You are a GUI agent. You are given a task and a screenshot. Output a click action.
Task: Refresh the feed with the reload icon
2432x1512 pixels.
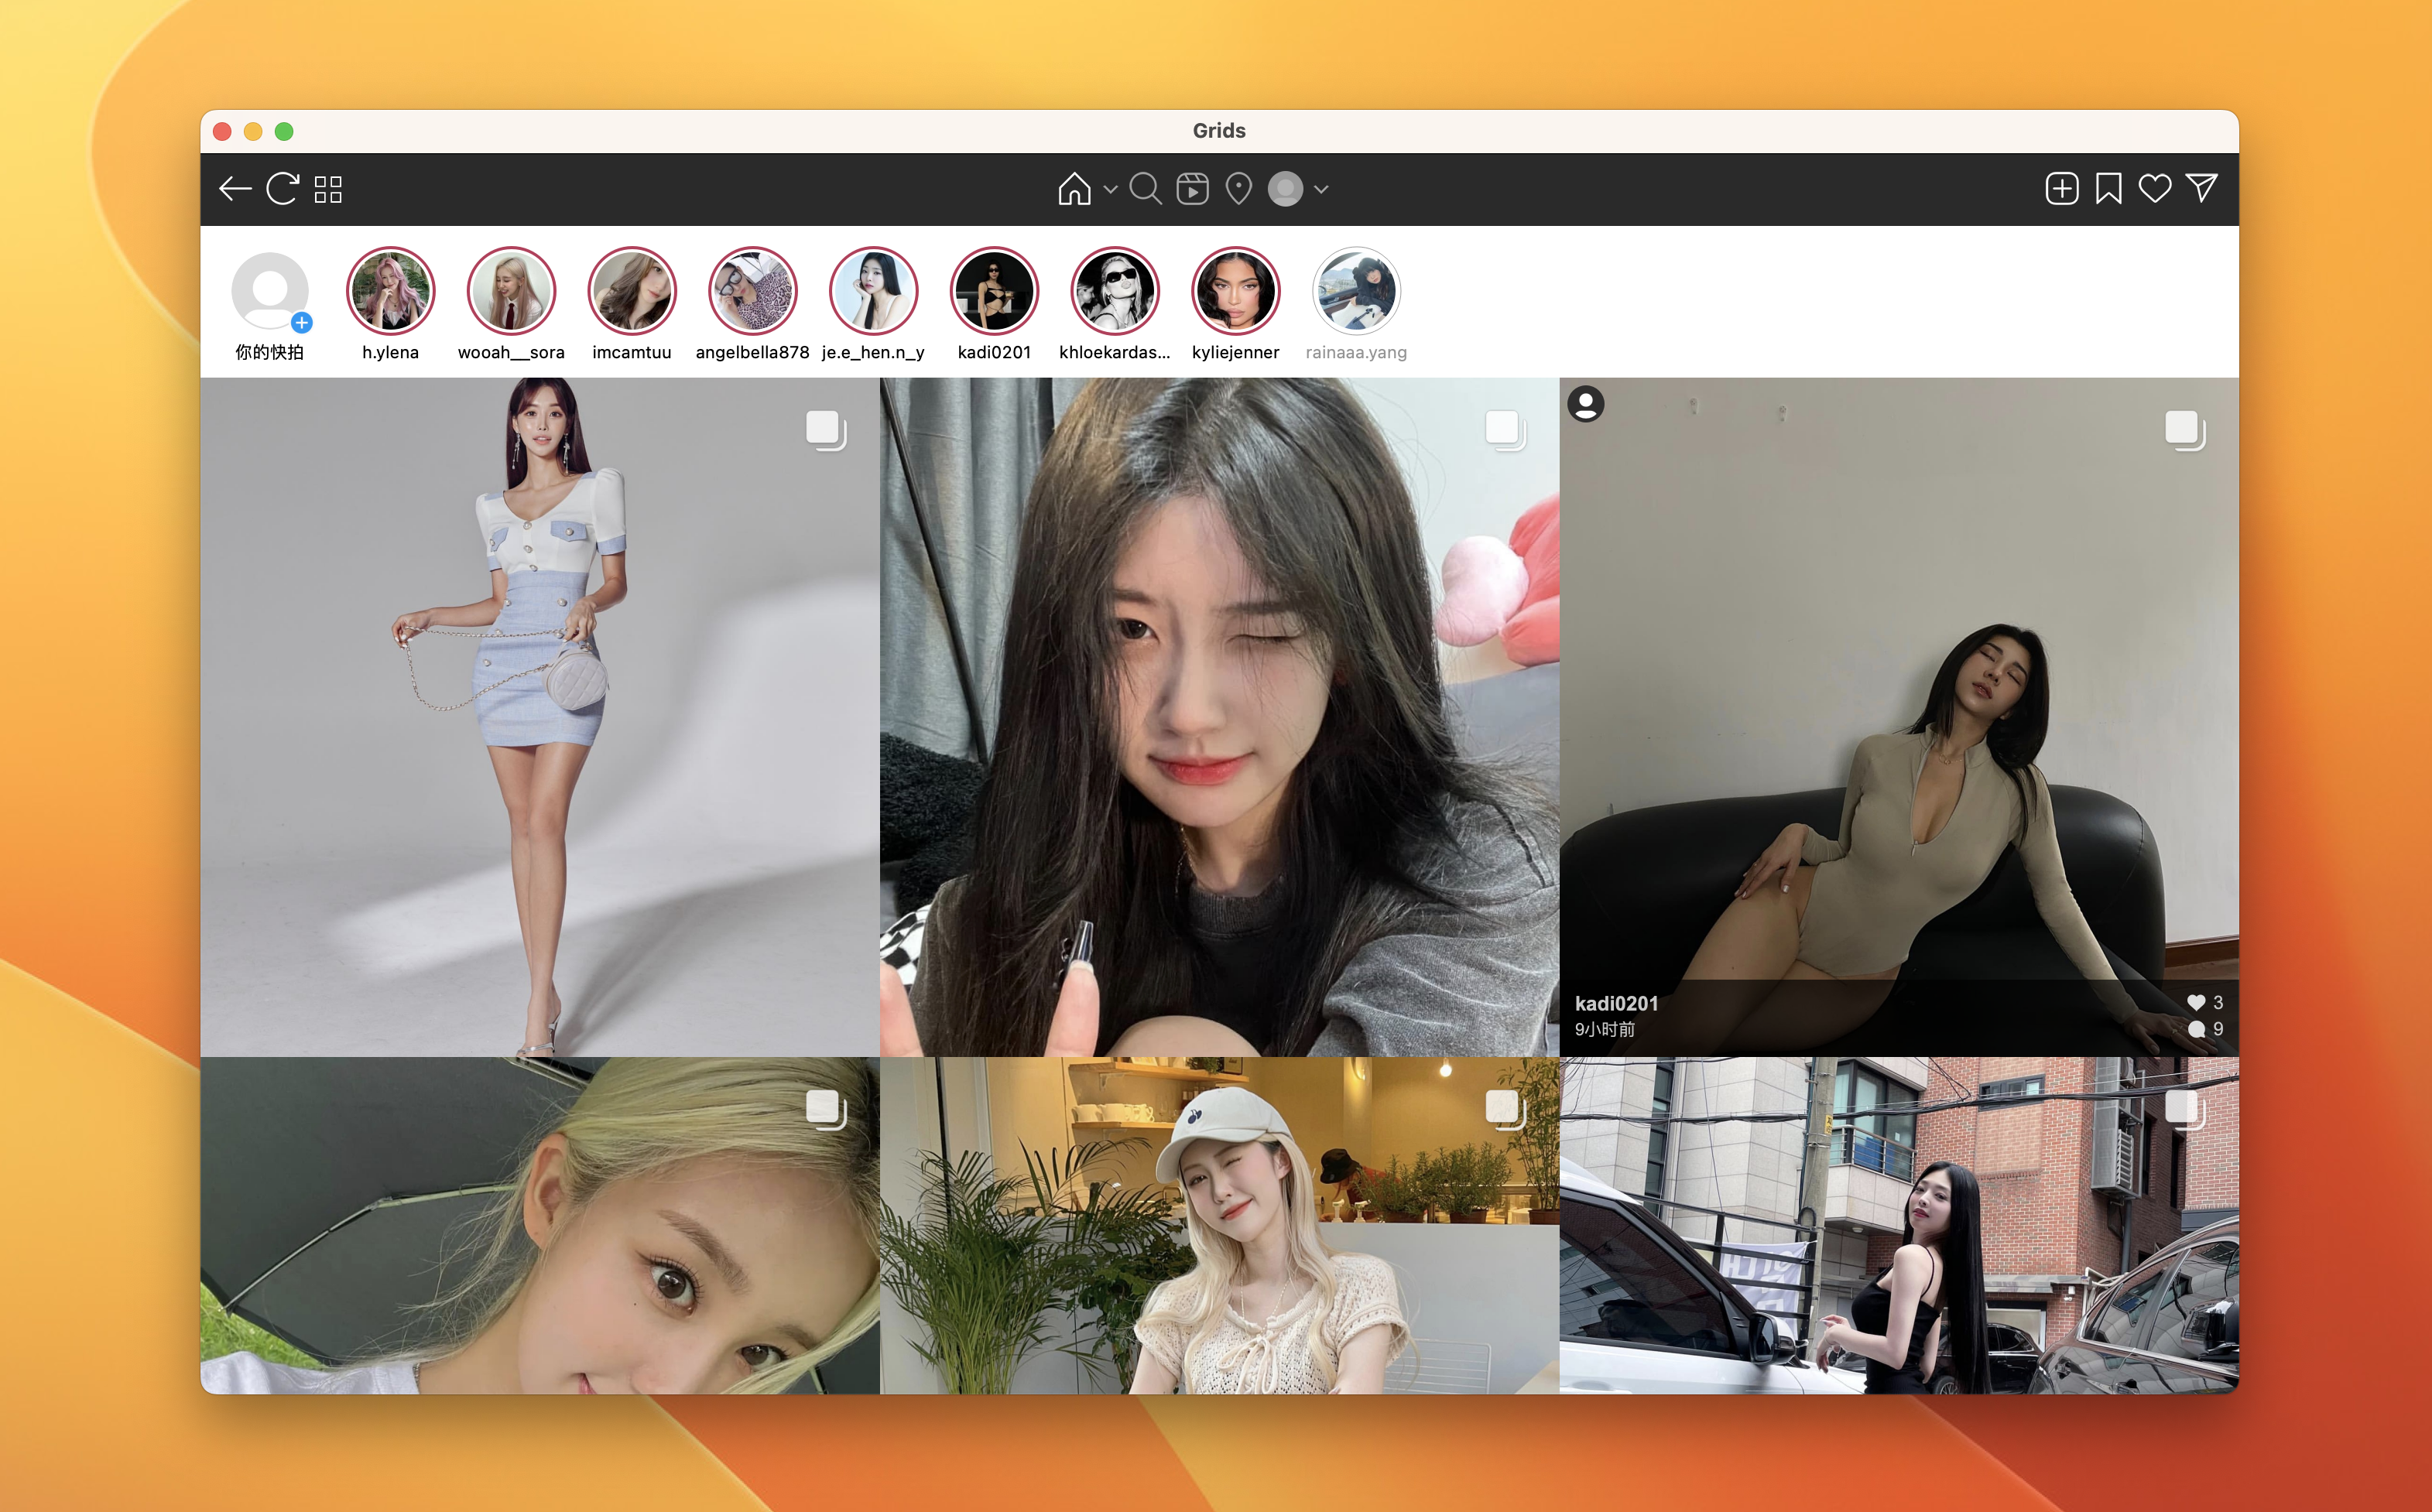[x=282, y=189]
